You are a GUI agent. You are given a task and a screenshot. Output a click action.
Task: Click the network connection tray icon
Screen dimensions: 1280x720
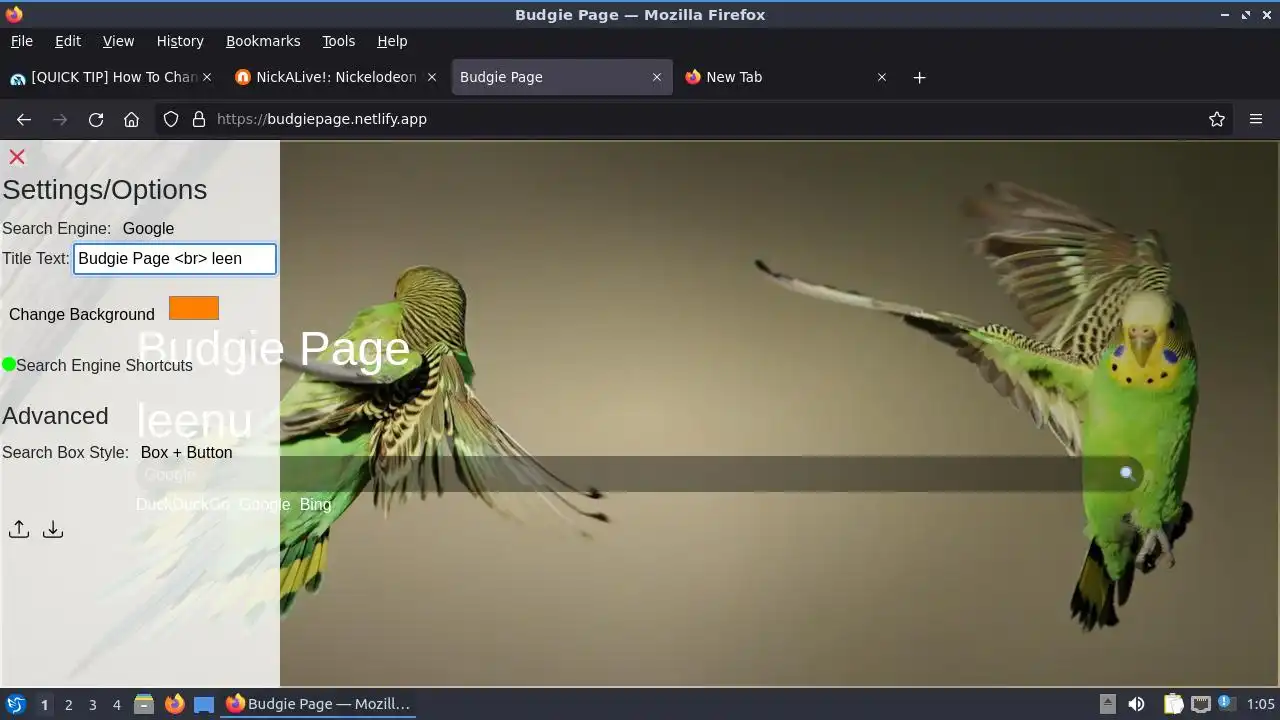1201,704
